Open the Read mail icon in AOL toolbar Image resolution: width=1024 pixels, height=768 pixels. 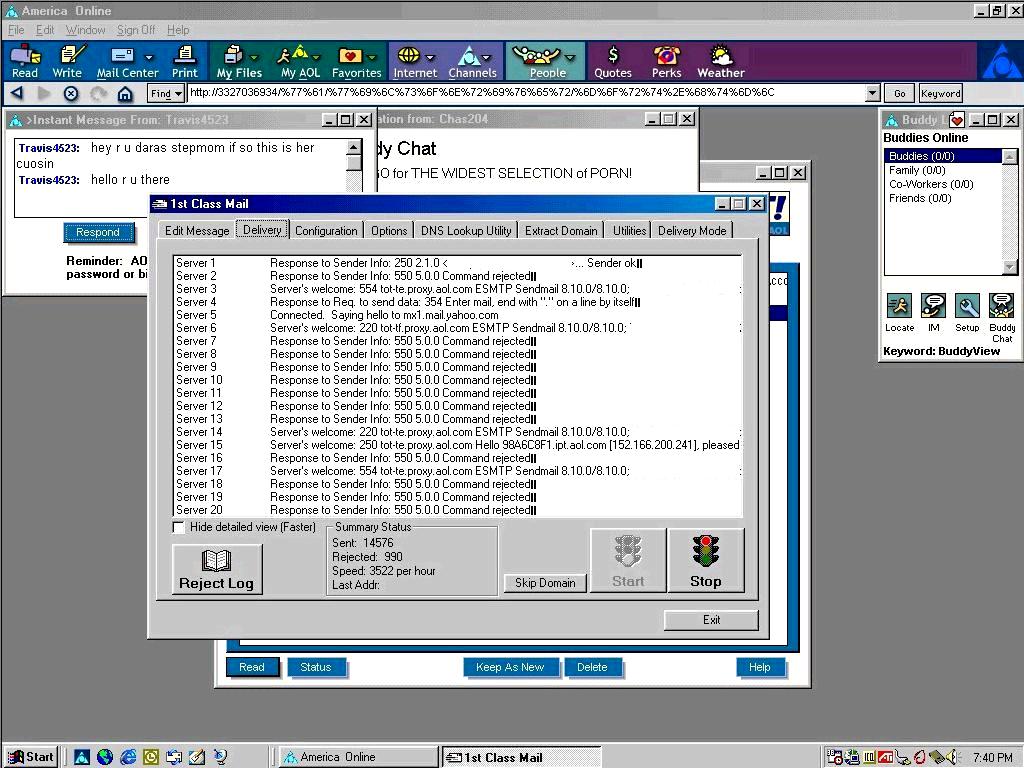[x=25, y=62]
